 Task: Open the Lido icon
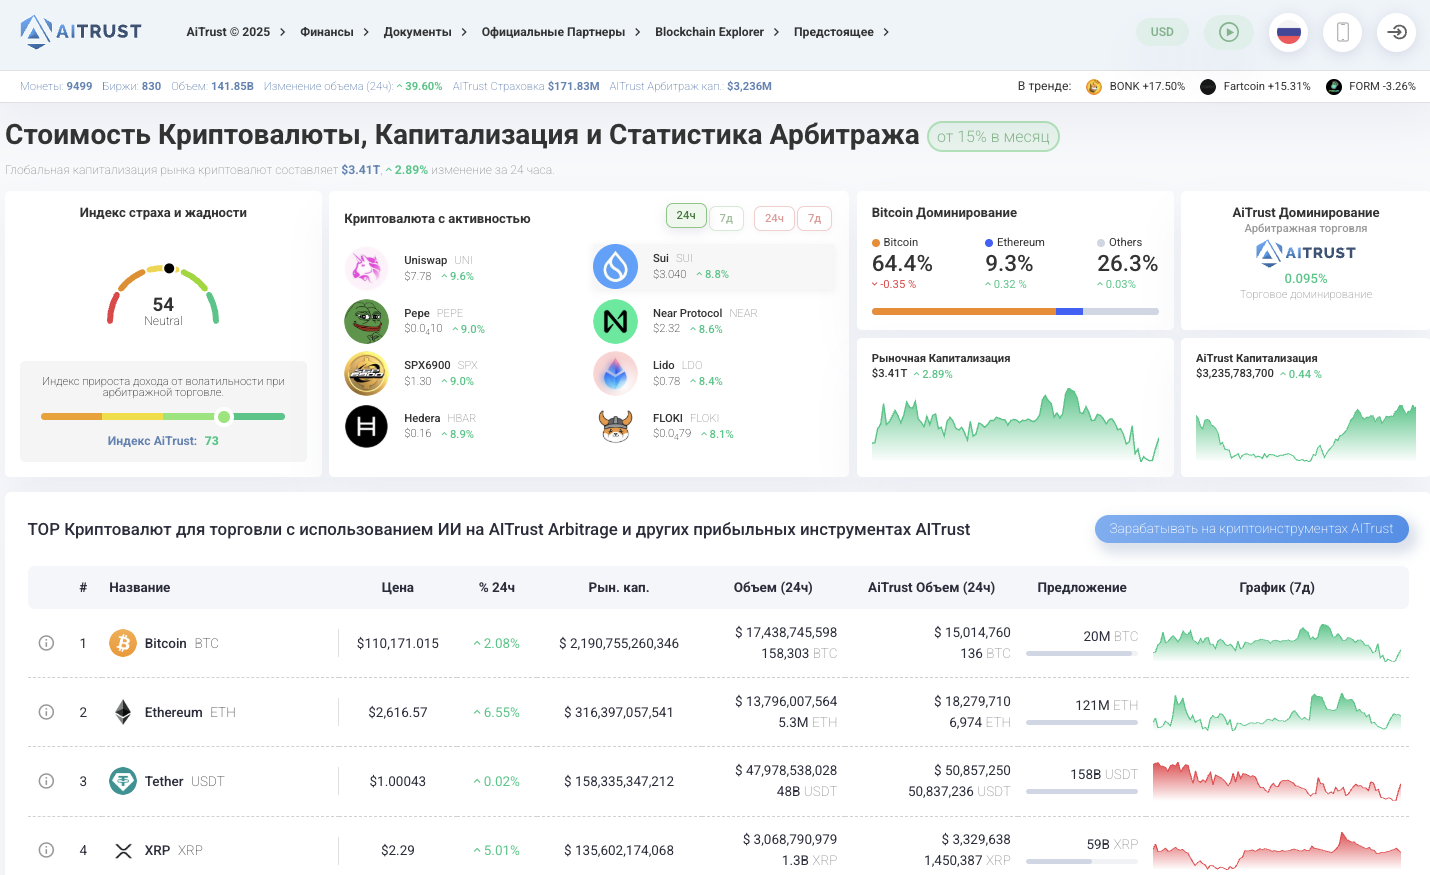(615, 374)
